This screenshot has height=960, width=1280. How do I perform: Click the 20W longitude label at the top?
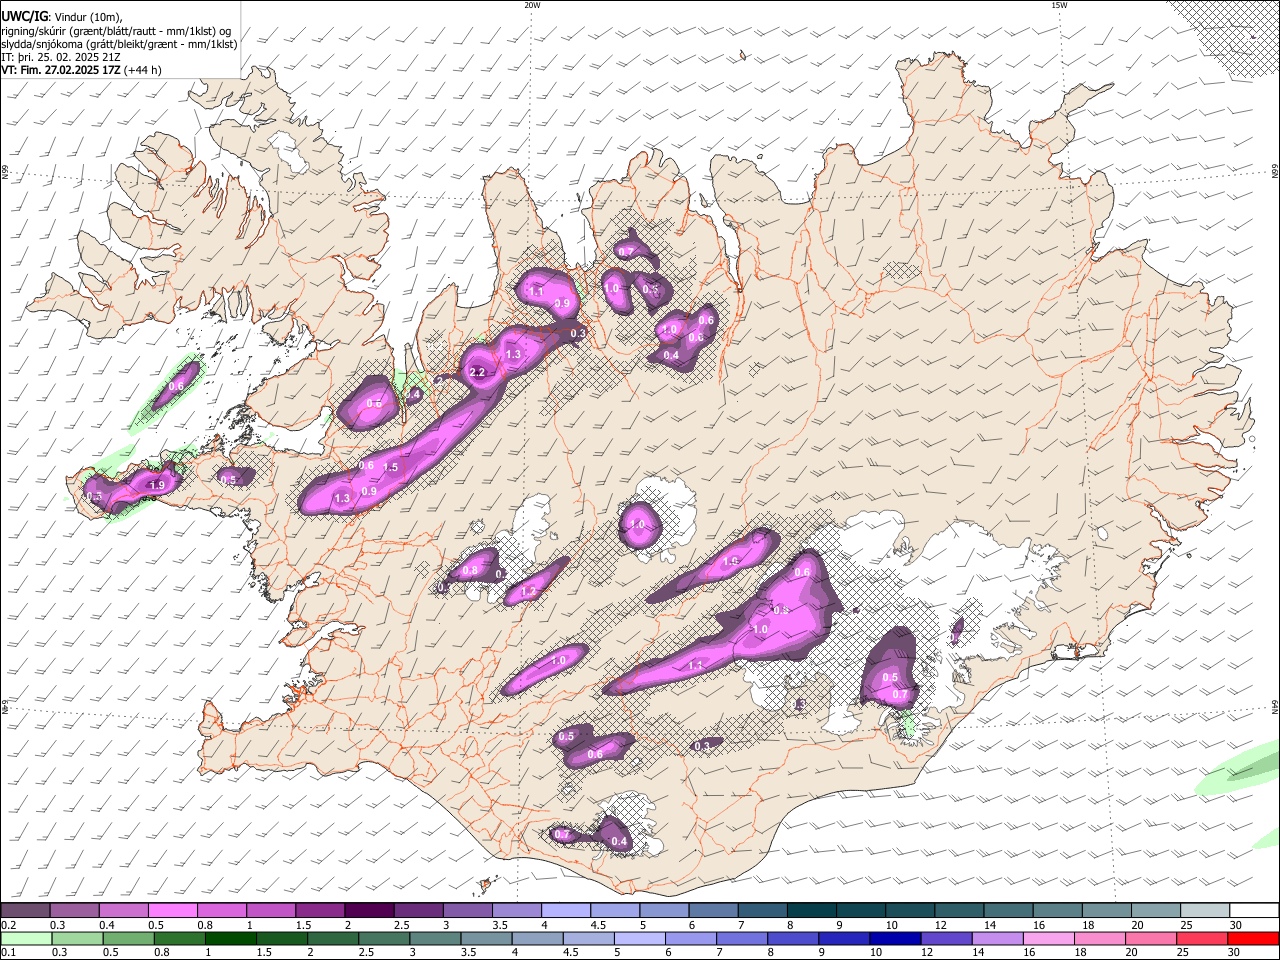pos(532,5)
